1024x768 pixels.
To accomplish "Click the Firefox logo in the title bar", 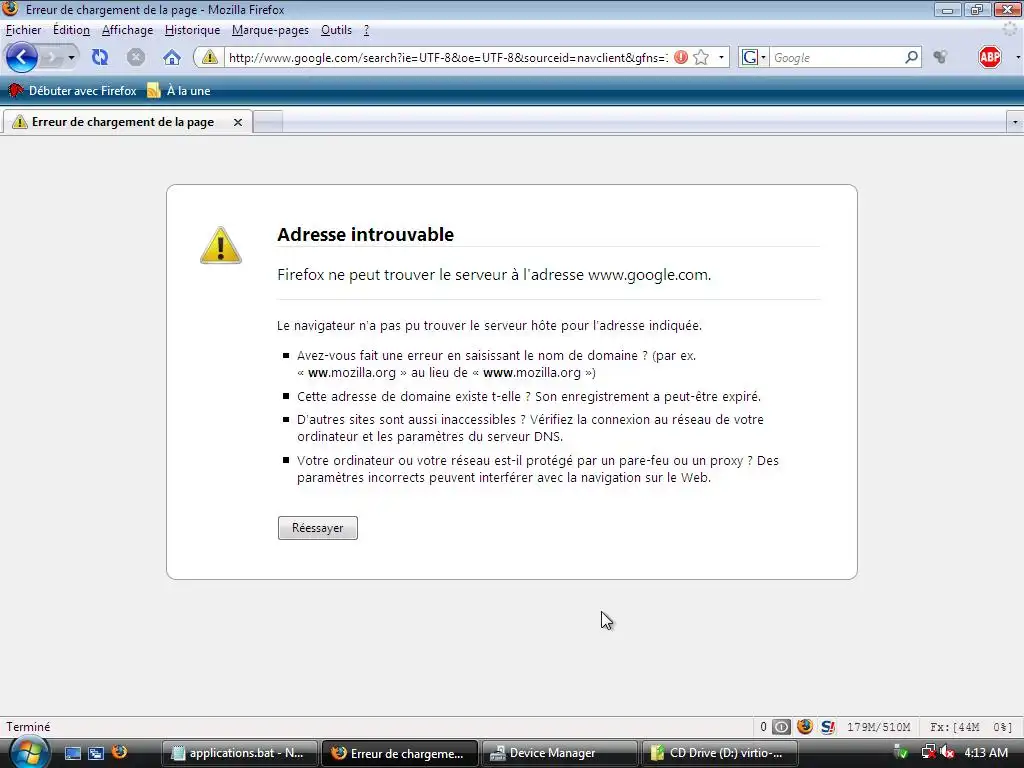I will 10,9.
